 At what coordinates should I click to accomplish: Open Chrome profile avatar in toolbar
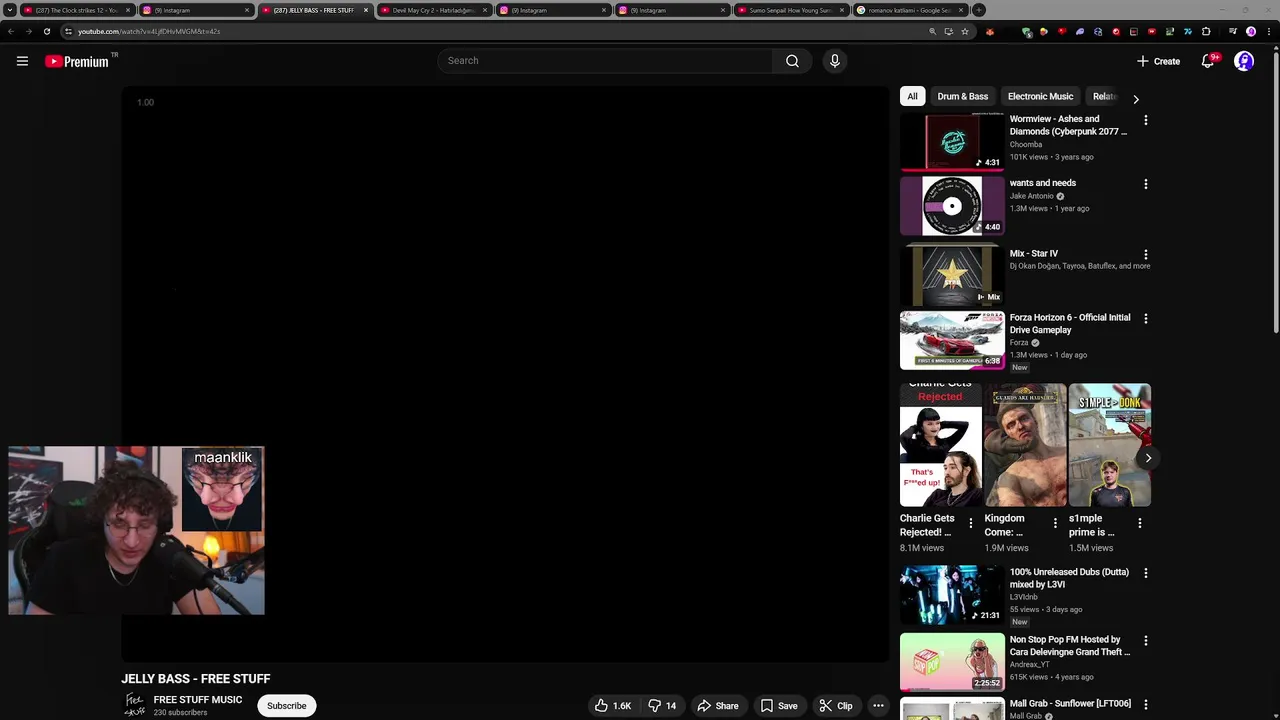1250,31
